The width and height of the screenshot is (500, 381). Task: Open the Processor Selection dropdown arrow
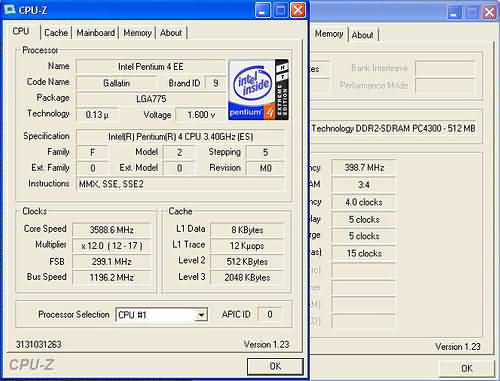201,315
